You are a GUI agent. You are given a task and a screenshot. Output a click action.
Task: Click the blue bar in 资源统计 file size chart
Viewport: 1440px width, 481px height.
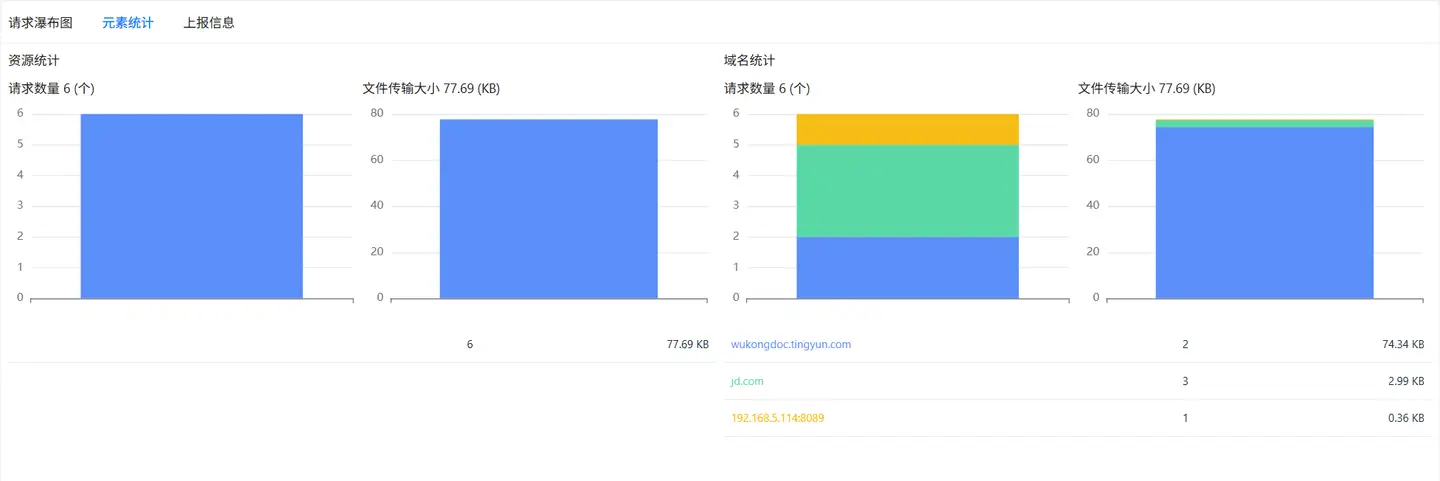point(548,208)
